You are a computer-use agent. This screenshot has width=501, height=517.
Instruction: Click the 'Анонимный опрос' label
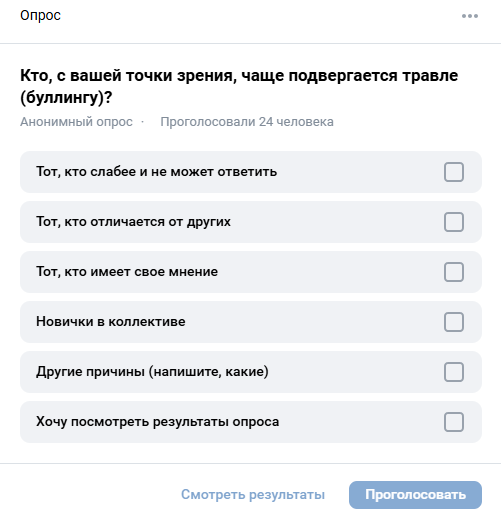coord(76,122)
